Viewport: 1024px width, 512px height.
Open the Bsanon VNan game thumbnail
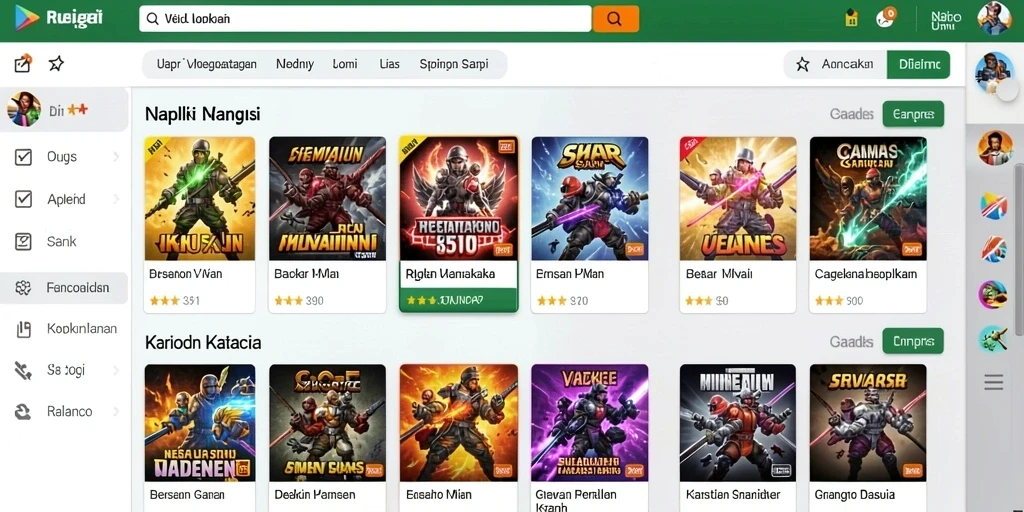(200, 199)
